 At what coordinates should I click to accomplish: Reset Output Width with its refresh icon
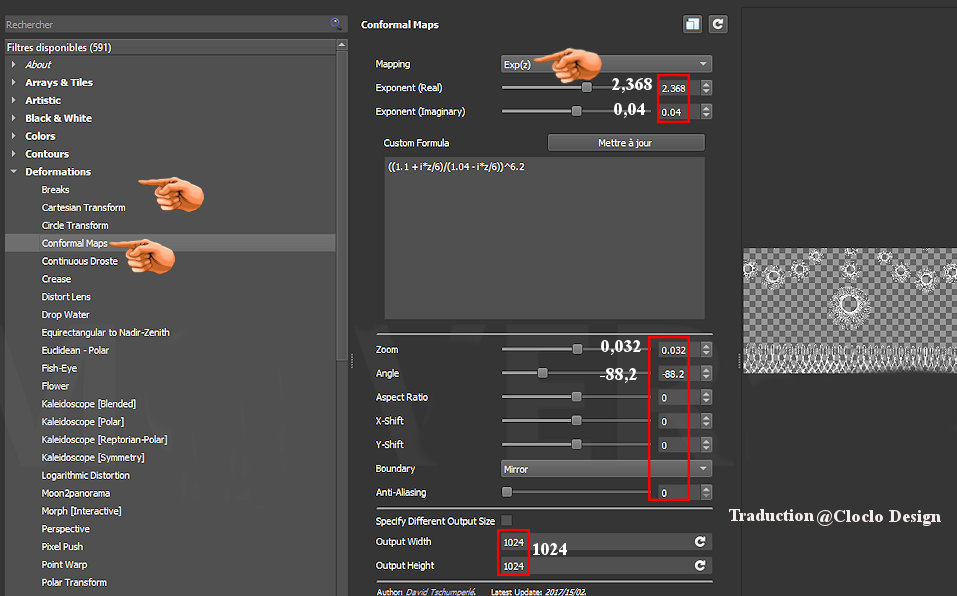click(700, 542)
